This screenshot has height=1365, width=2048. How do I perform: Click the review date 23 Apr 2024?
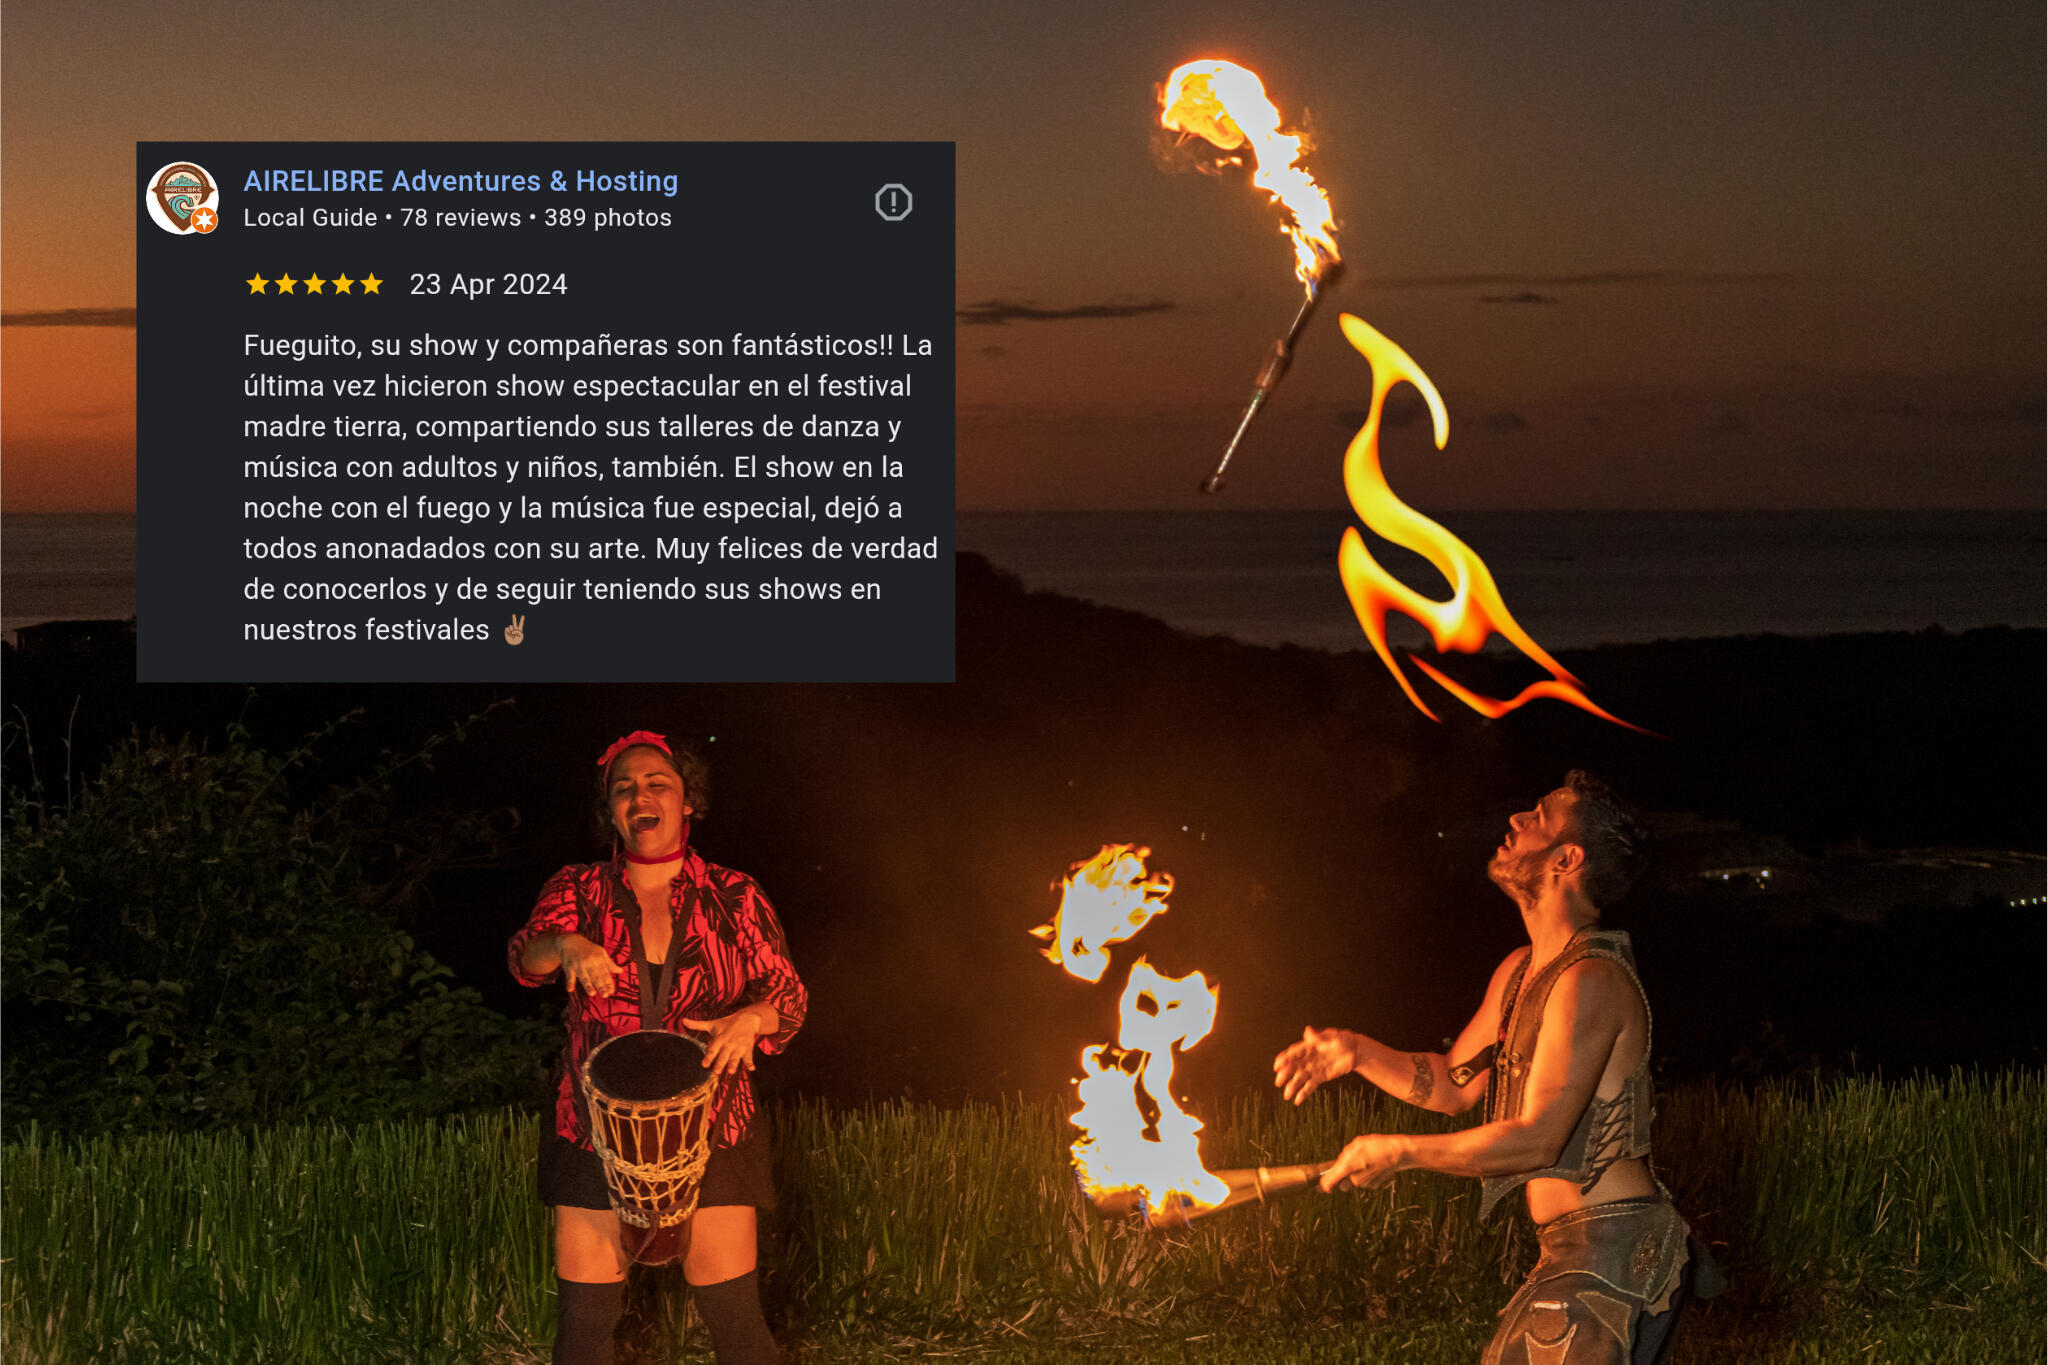click(x=488, y=285)
